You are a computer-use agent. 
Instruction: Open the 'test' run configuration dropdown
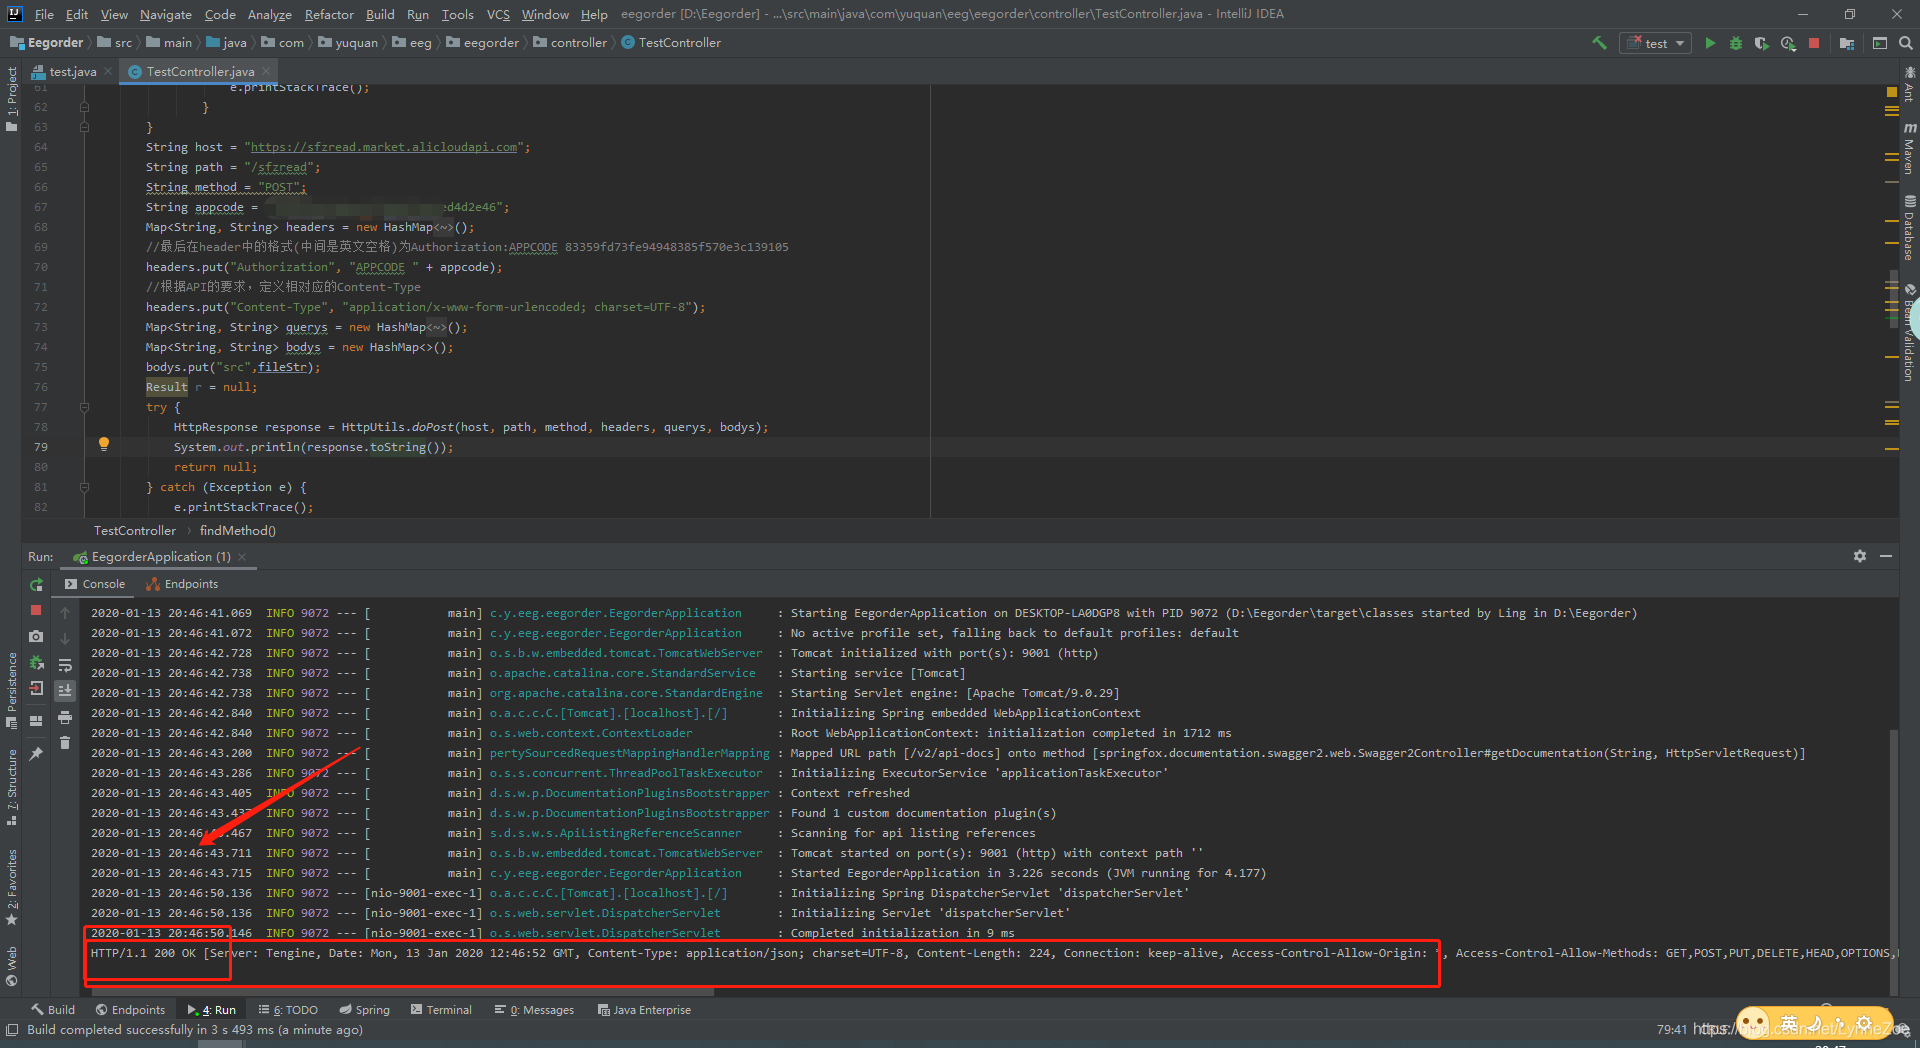(x=1656, y=43)
